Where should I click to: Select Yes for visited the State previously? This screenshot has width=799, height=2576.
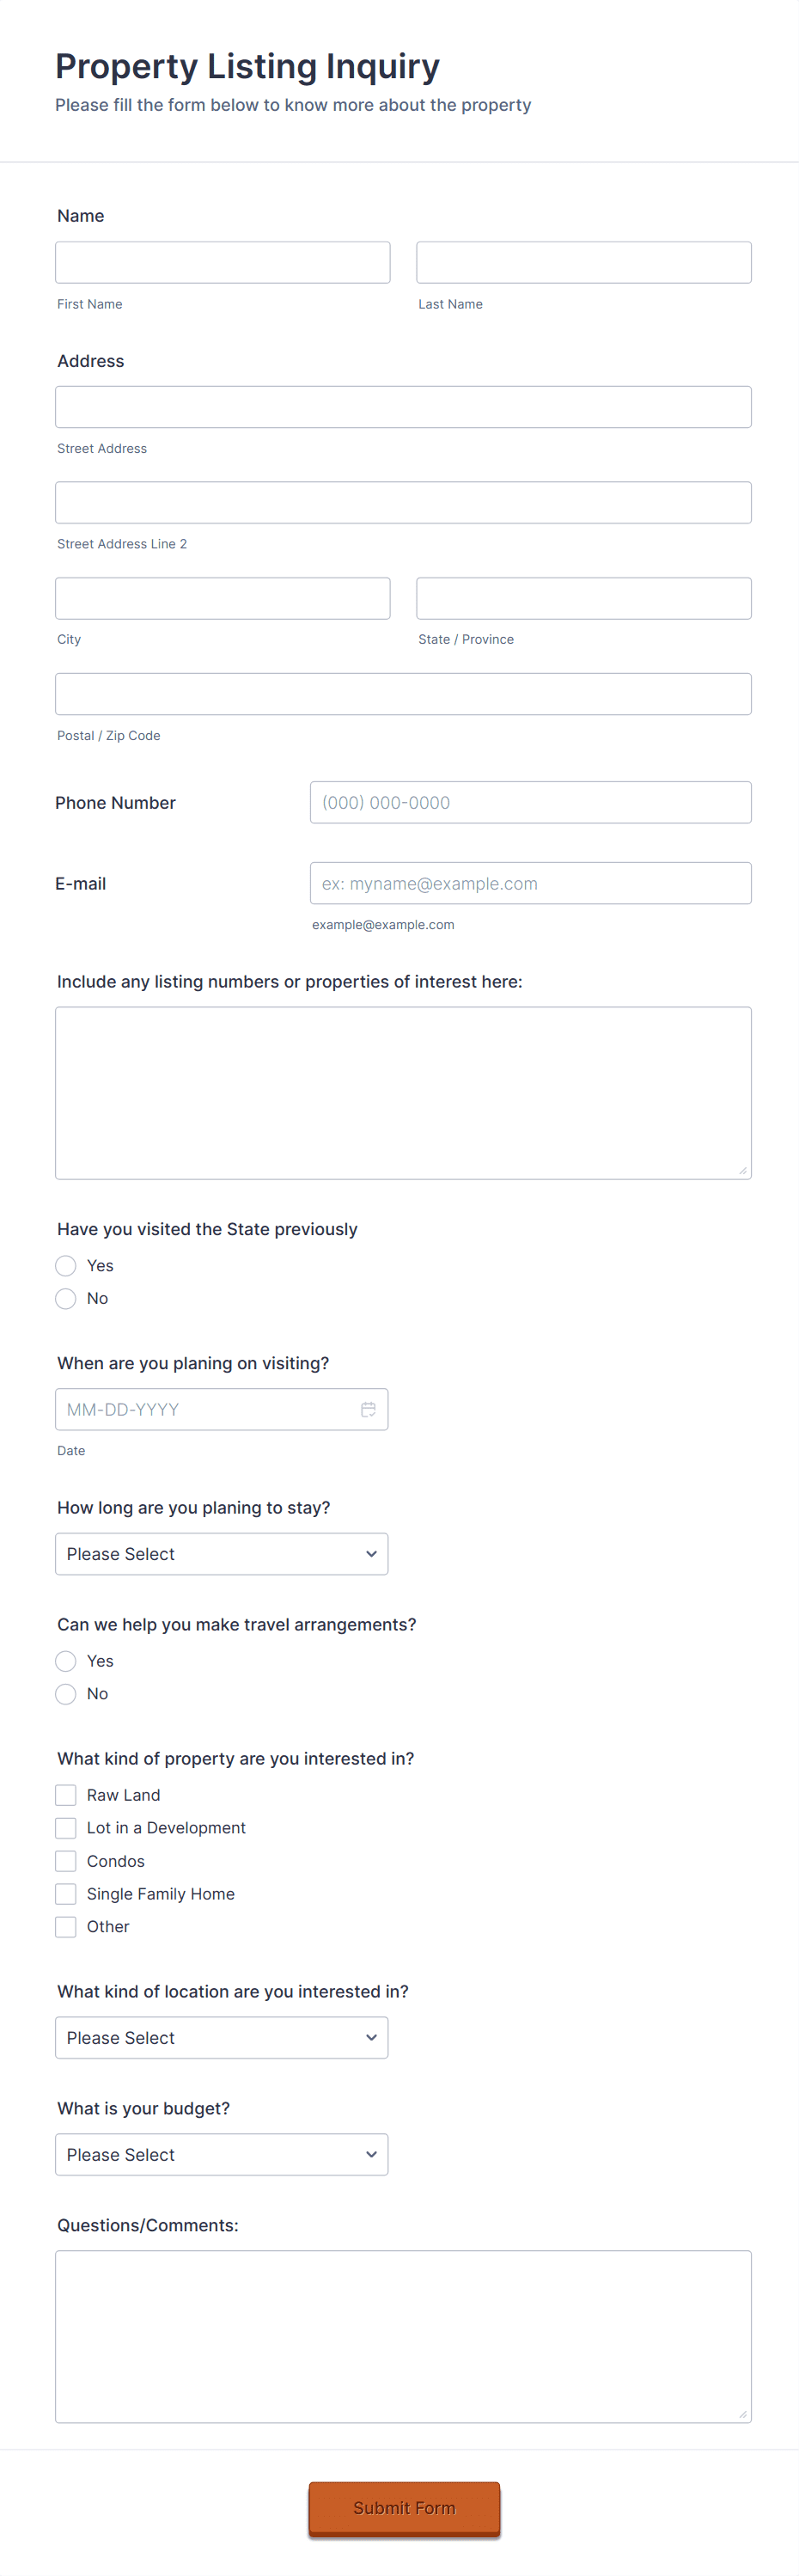tap(65, 1265)
